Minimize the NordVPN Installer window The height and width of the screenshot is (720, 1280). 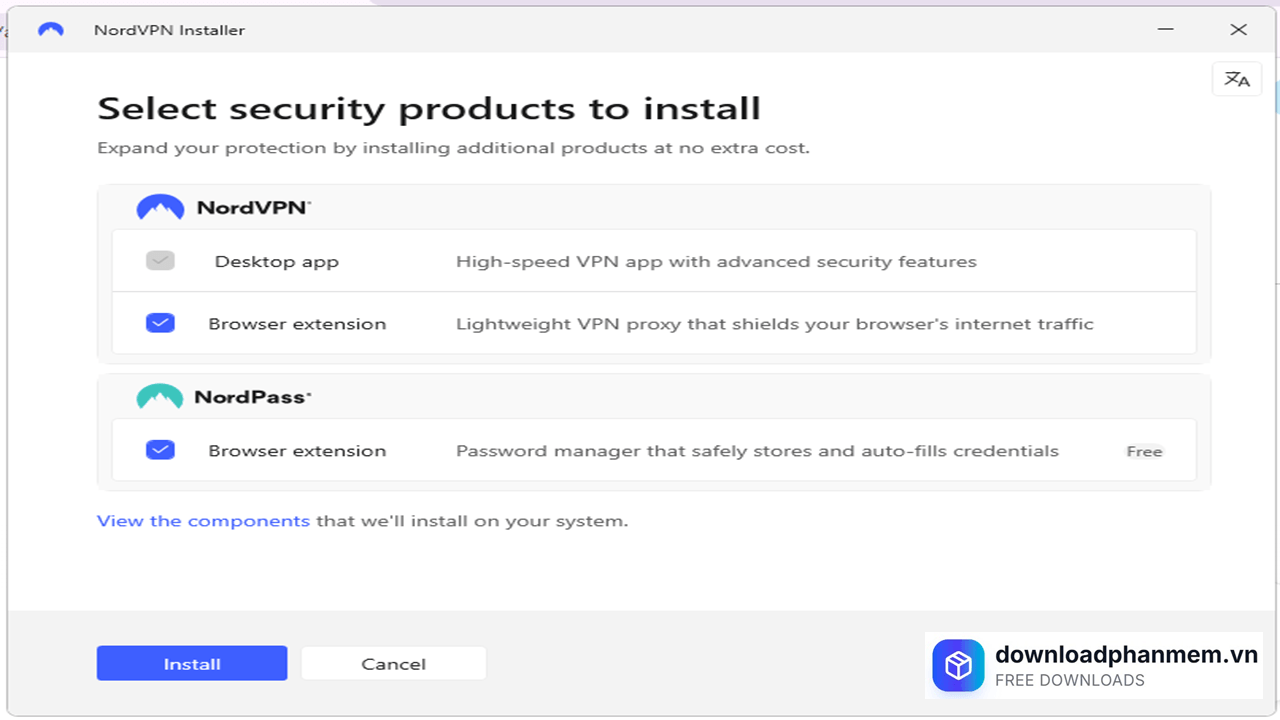tap(1166, 30)
